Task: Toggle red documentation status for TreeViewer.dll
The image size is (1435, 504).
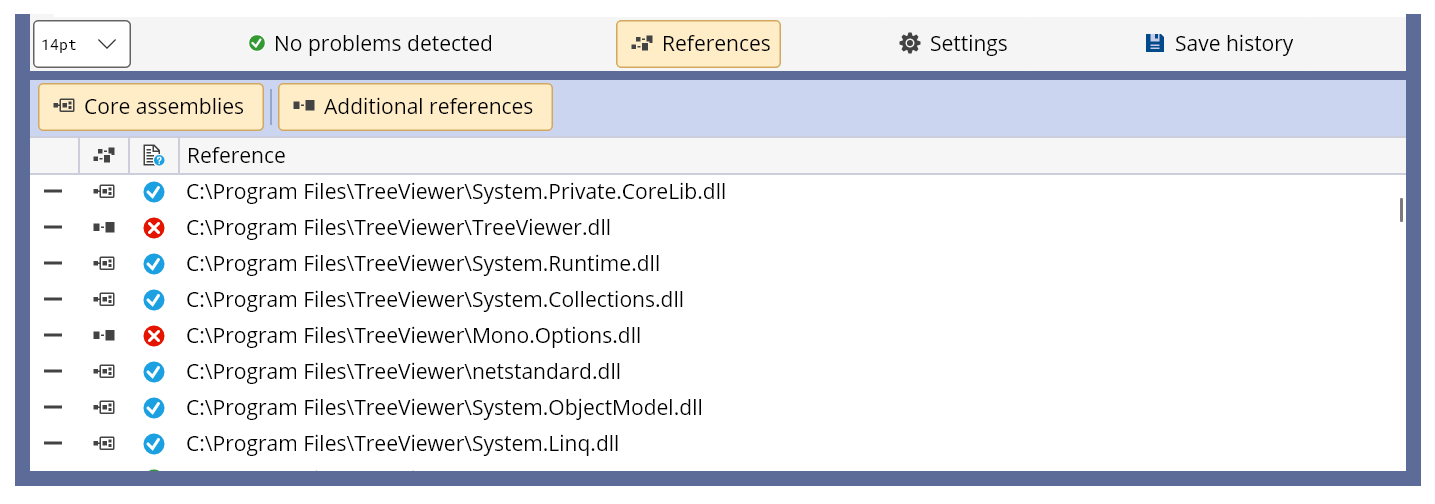Action: coord(154,228)
